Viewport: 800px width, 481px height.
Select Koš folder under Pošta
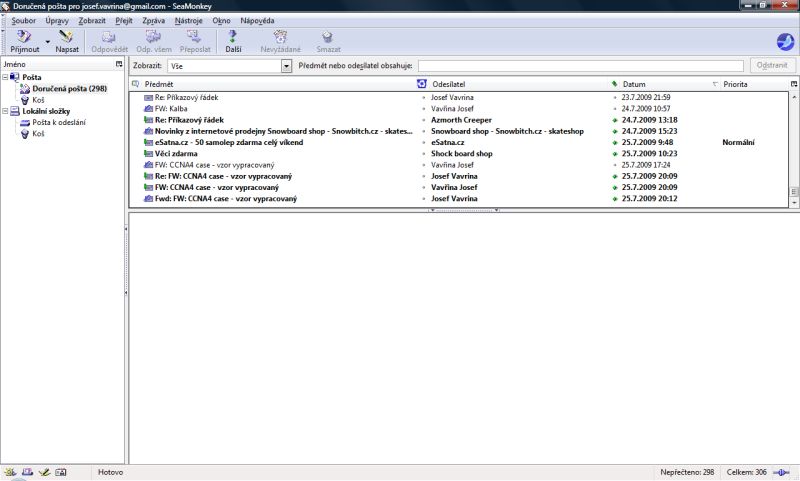(38, 100)
